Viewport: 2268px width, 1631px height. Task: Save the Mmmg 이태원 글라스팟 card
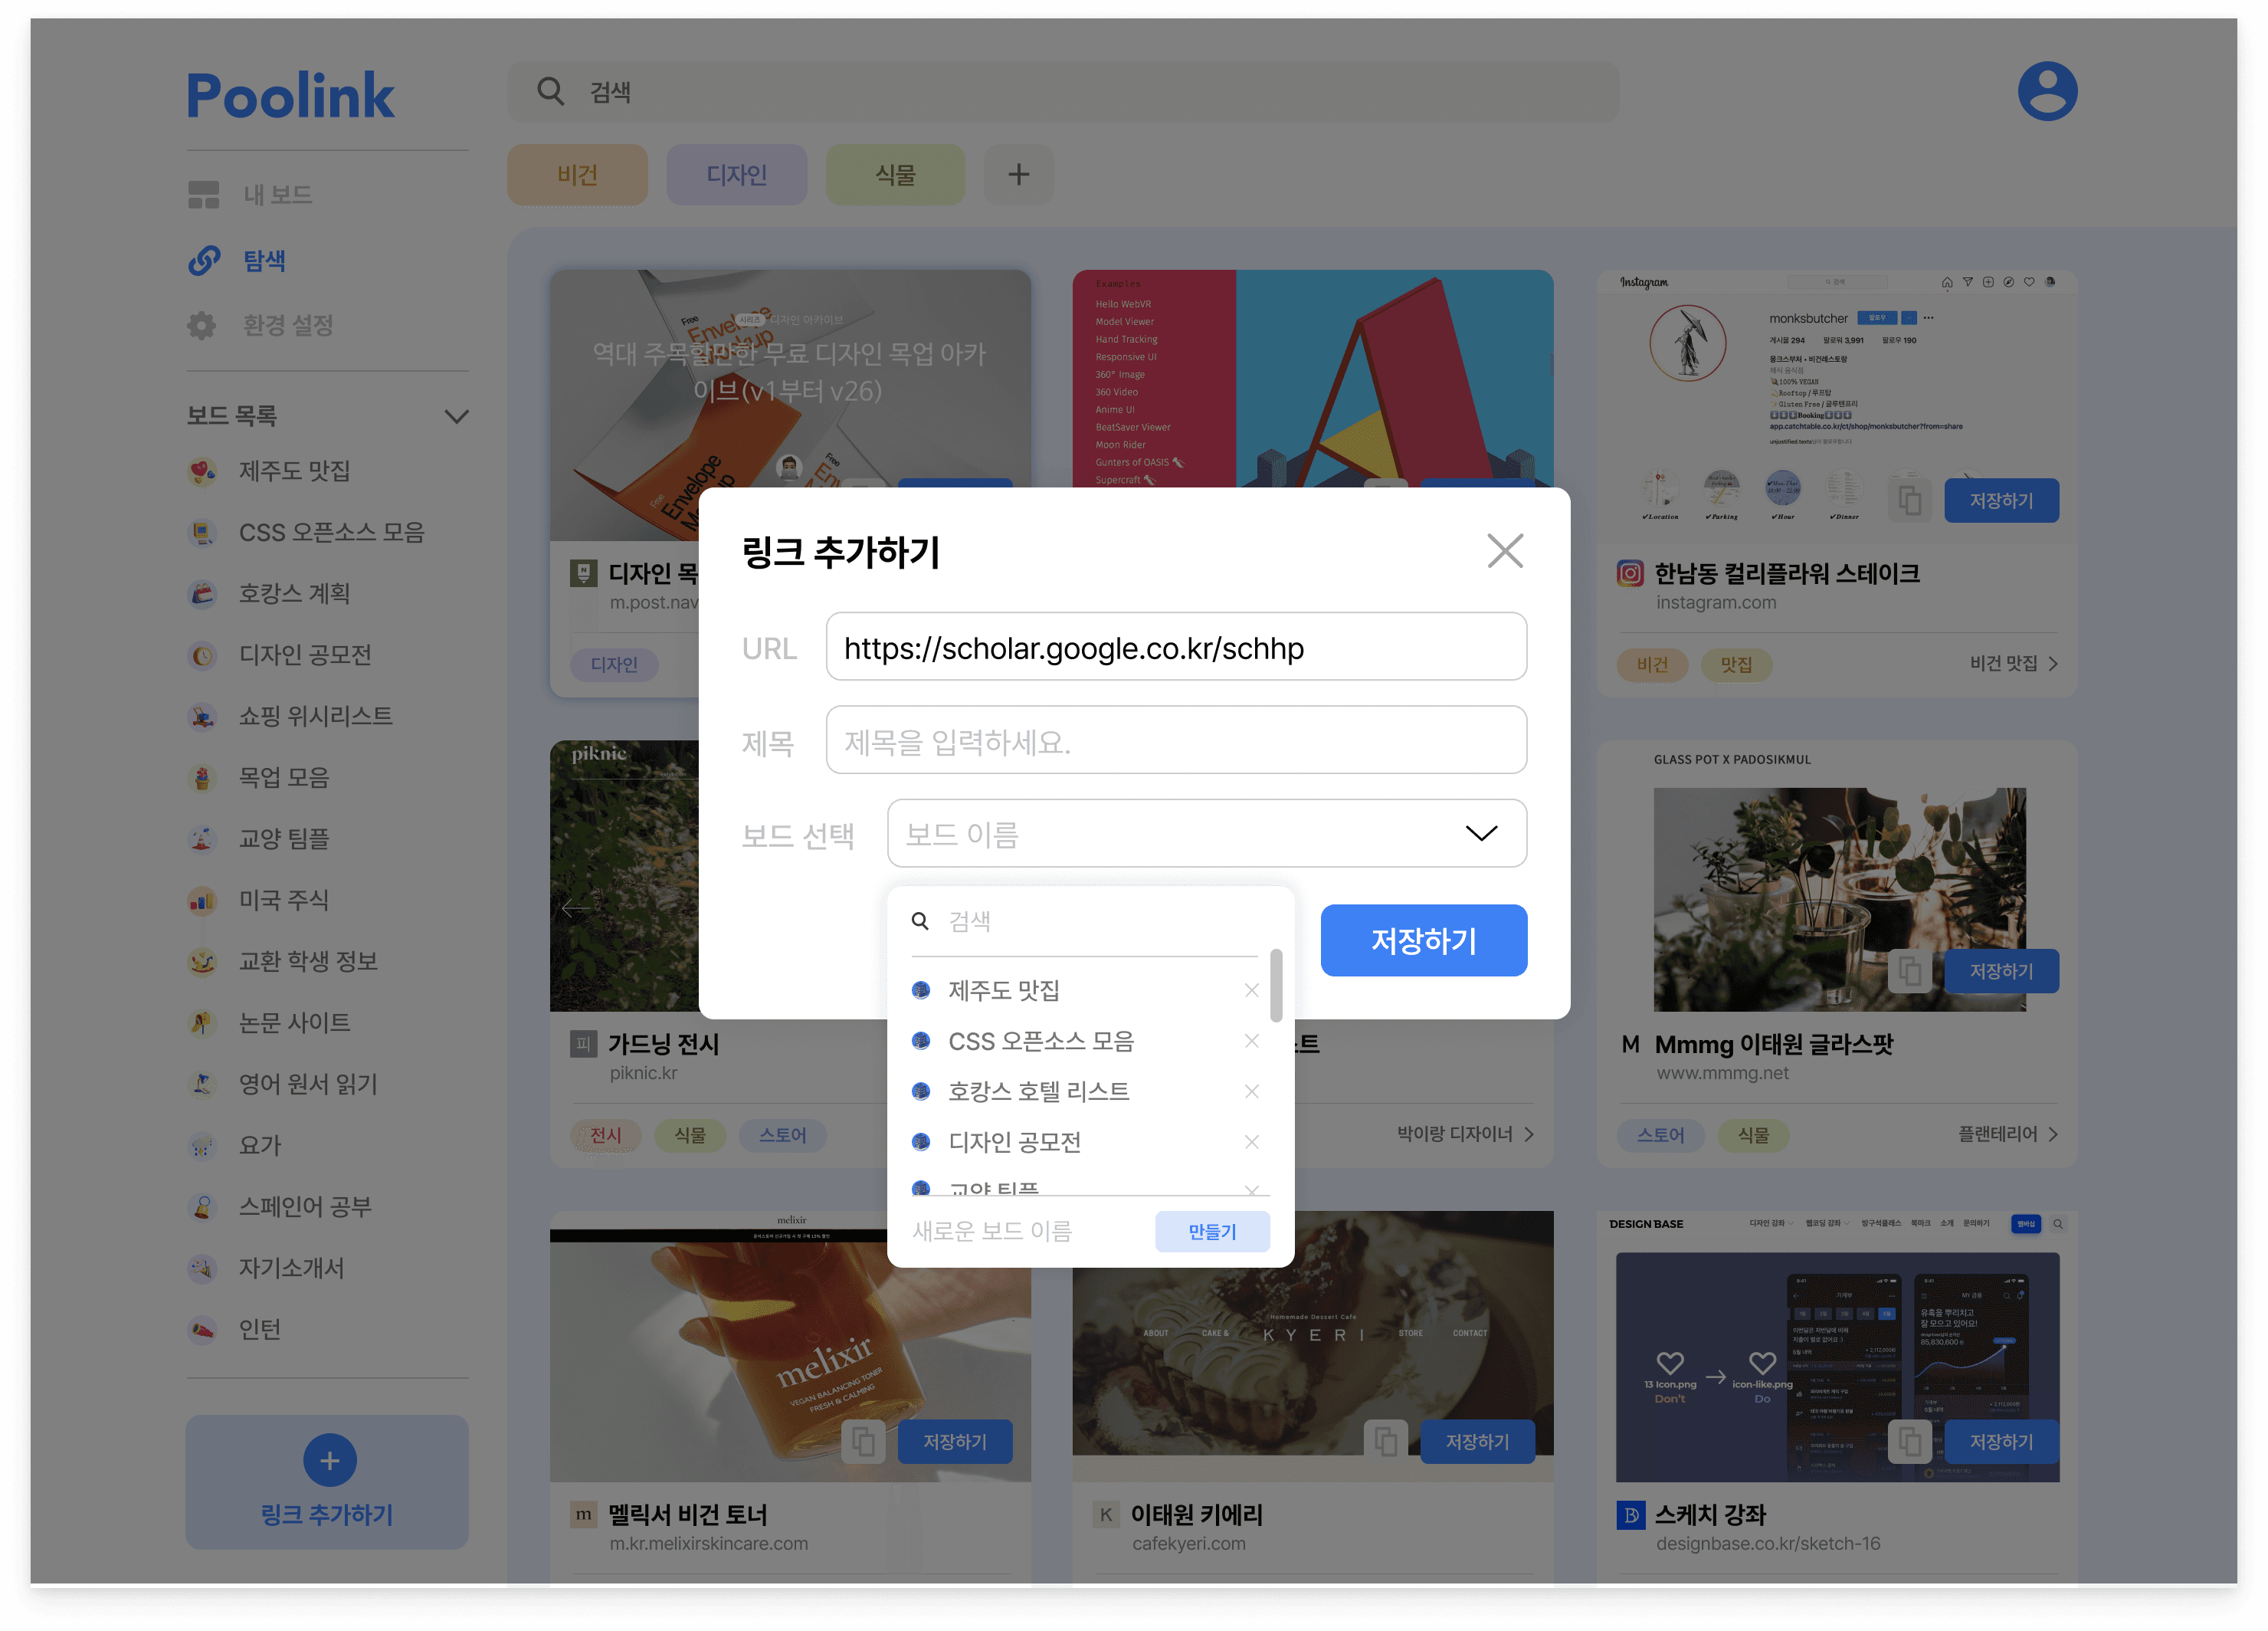pyautogui.click(x=2001, y=971)
